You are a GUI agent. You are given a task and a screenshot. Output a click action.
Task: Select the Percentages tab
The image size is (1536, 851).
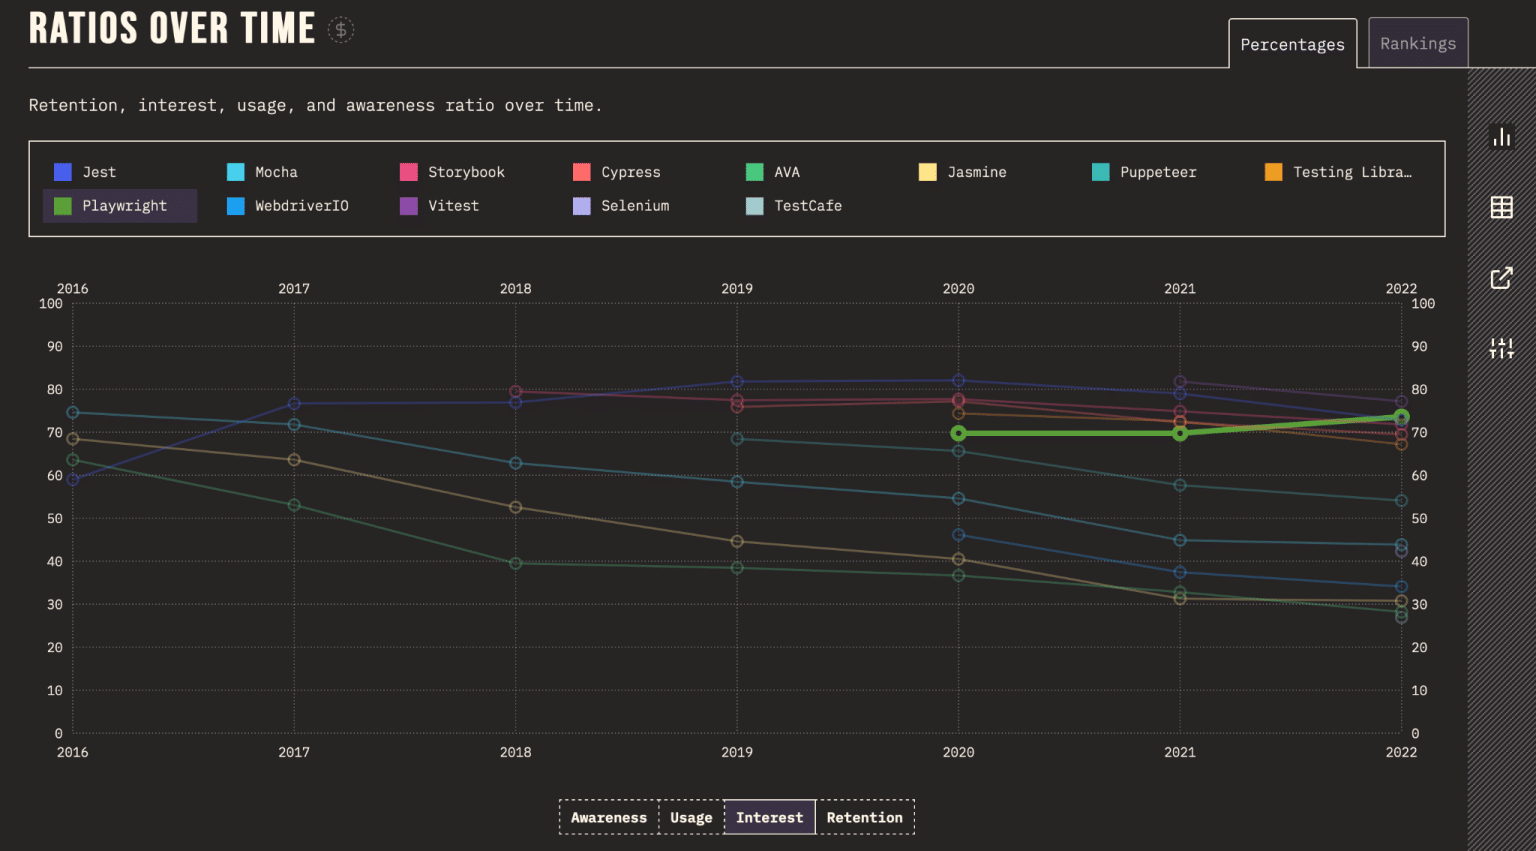tap(1292, 44)
